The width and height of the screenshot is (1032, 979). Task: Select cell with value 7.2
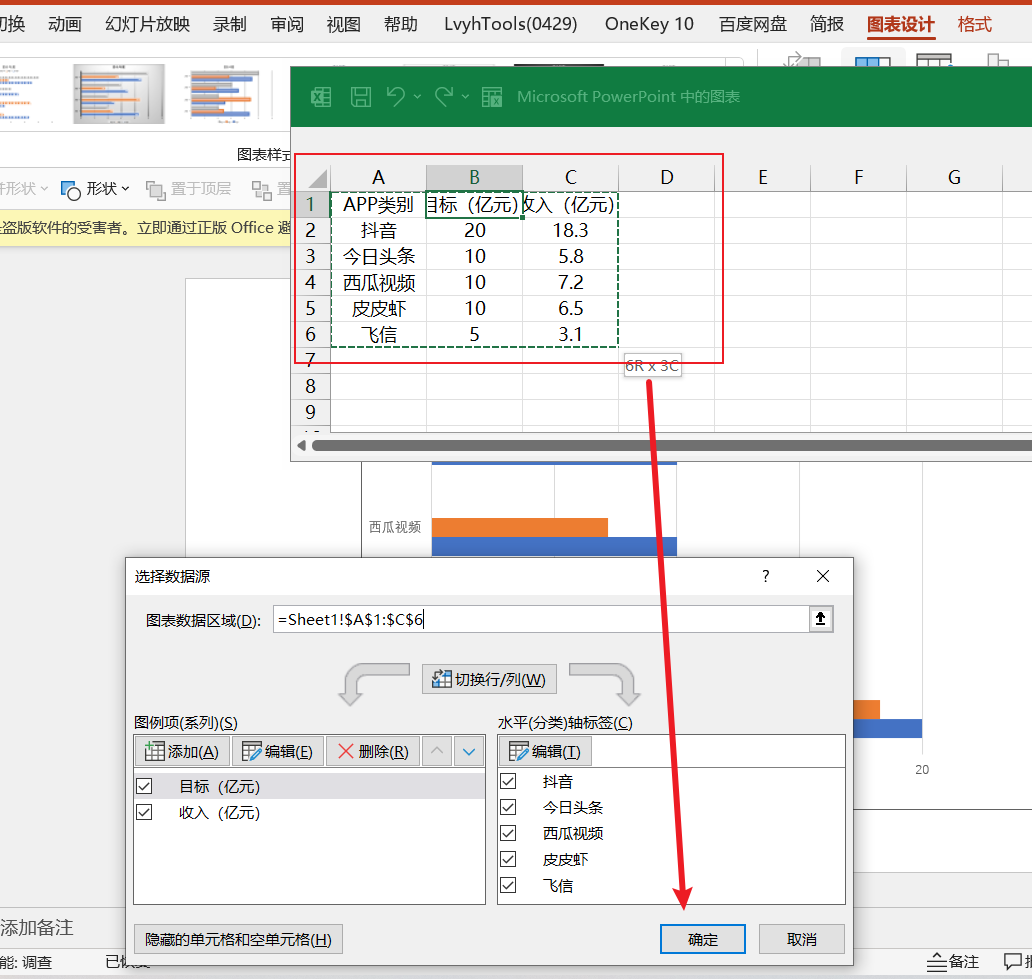[x=571, y=282]
